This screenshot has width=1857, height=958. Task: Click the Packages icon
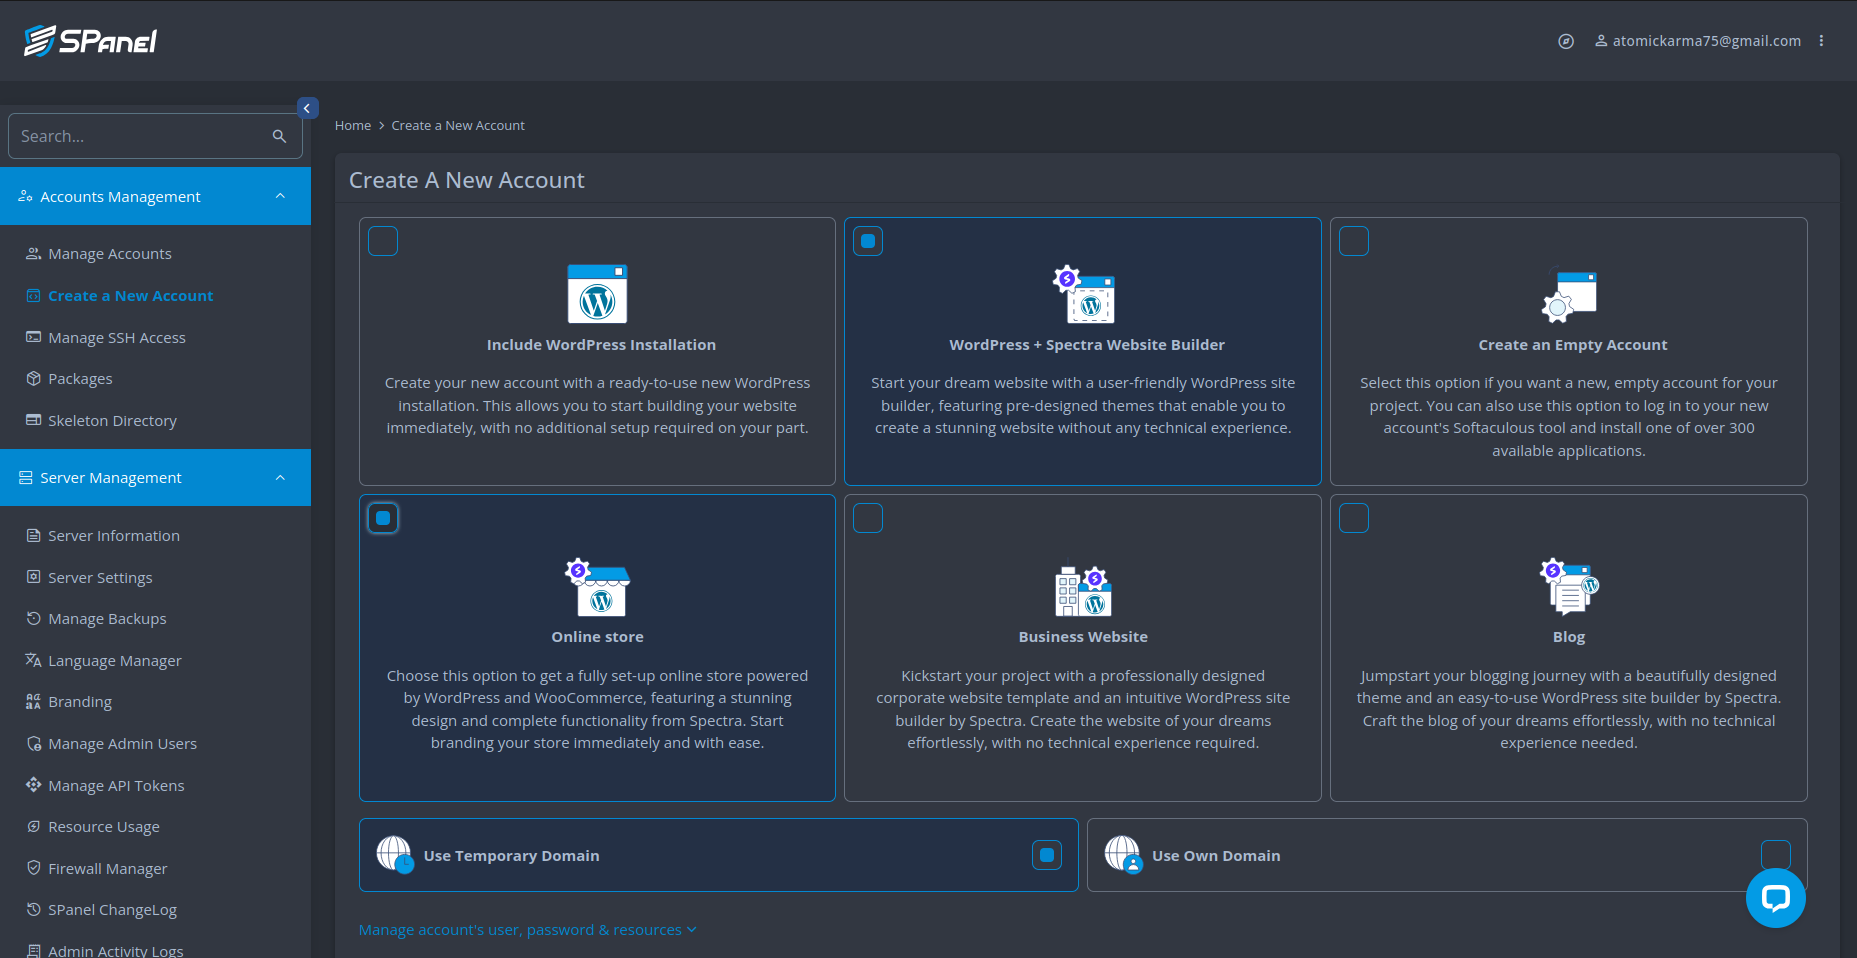(31, 378)
